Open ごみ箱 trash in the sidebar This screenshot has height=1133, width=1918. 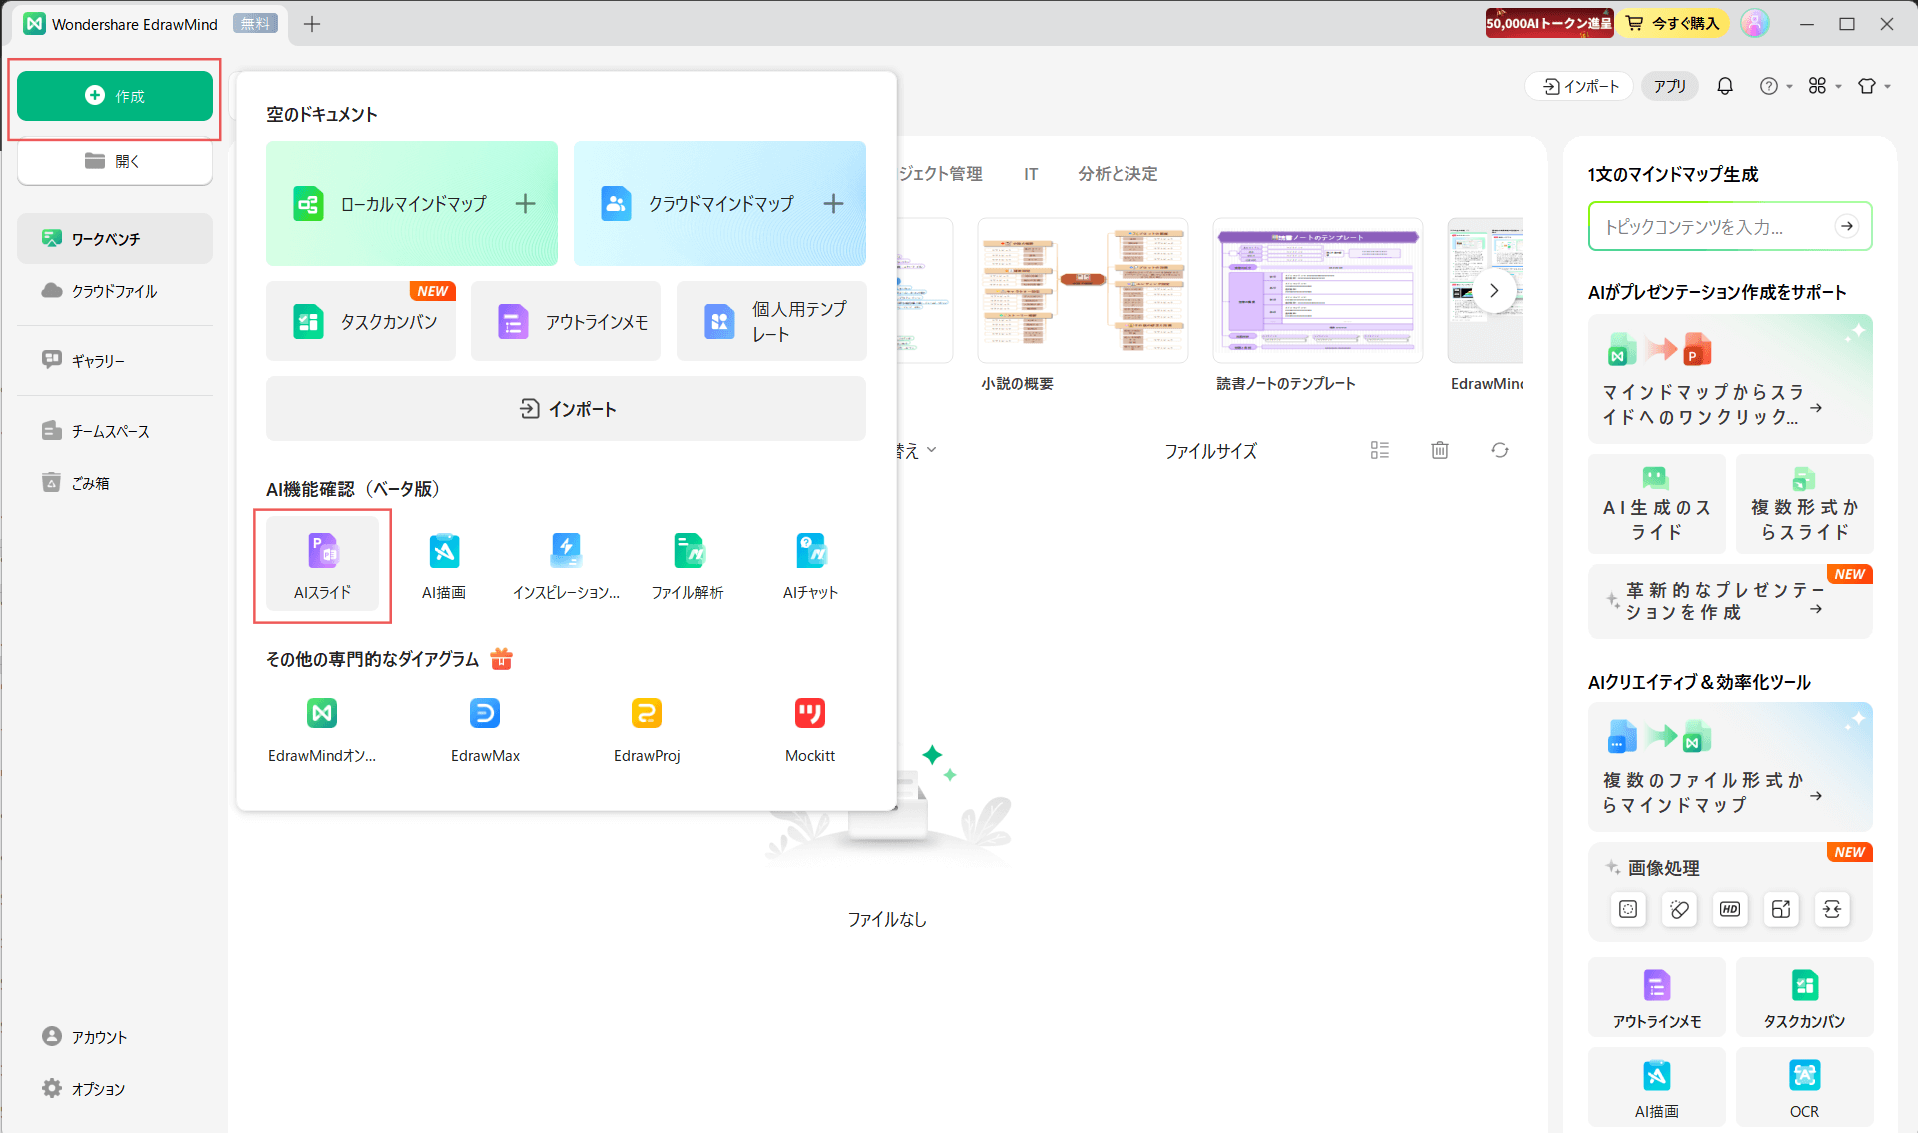114,483
